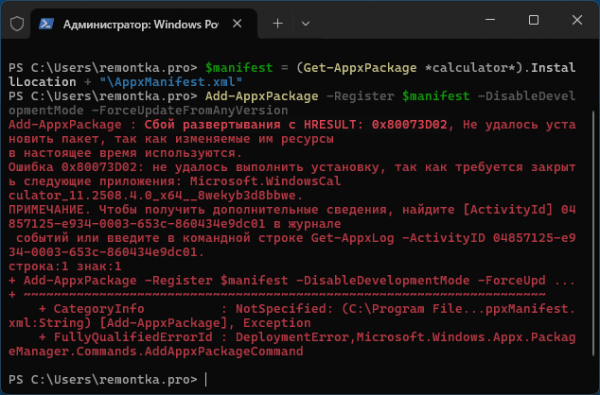The image size is (600, 395).
Task: Click eManager.Commands.AddAppxPackageCommand text
Action: tap(155, 351)
